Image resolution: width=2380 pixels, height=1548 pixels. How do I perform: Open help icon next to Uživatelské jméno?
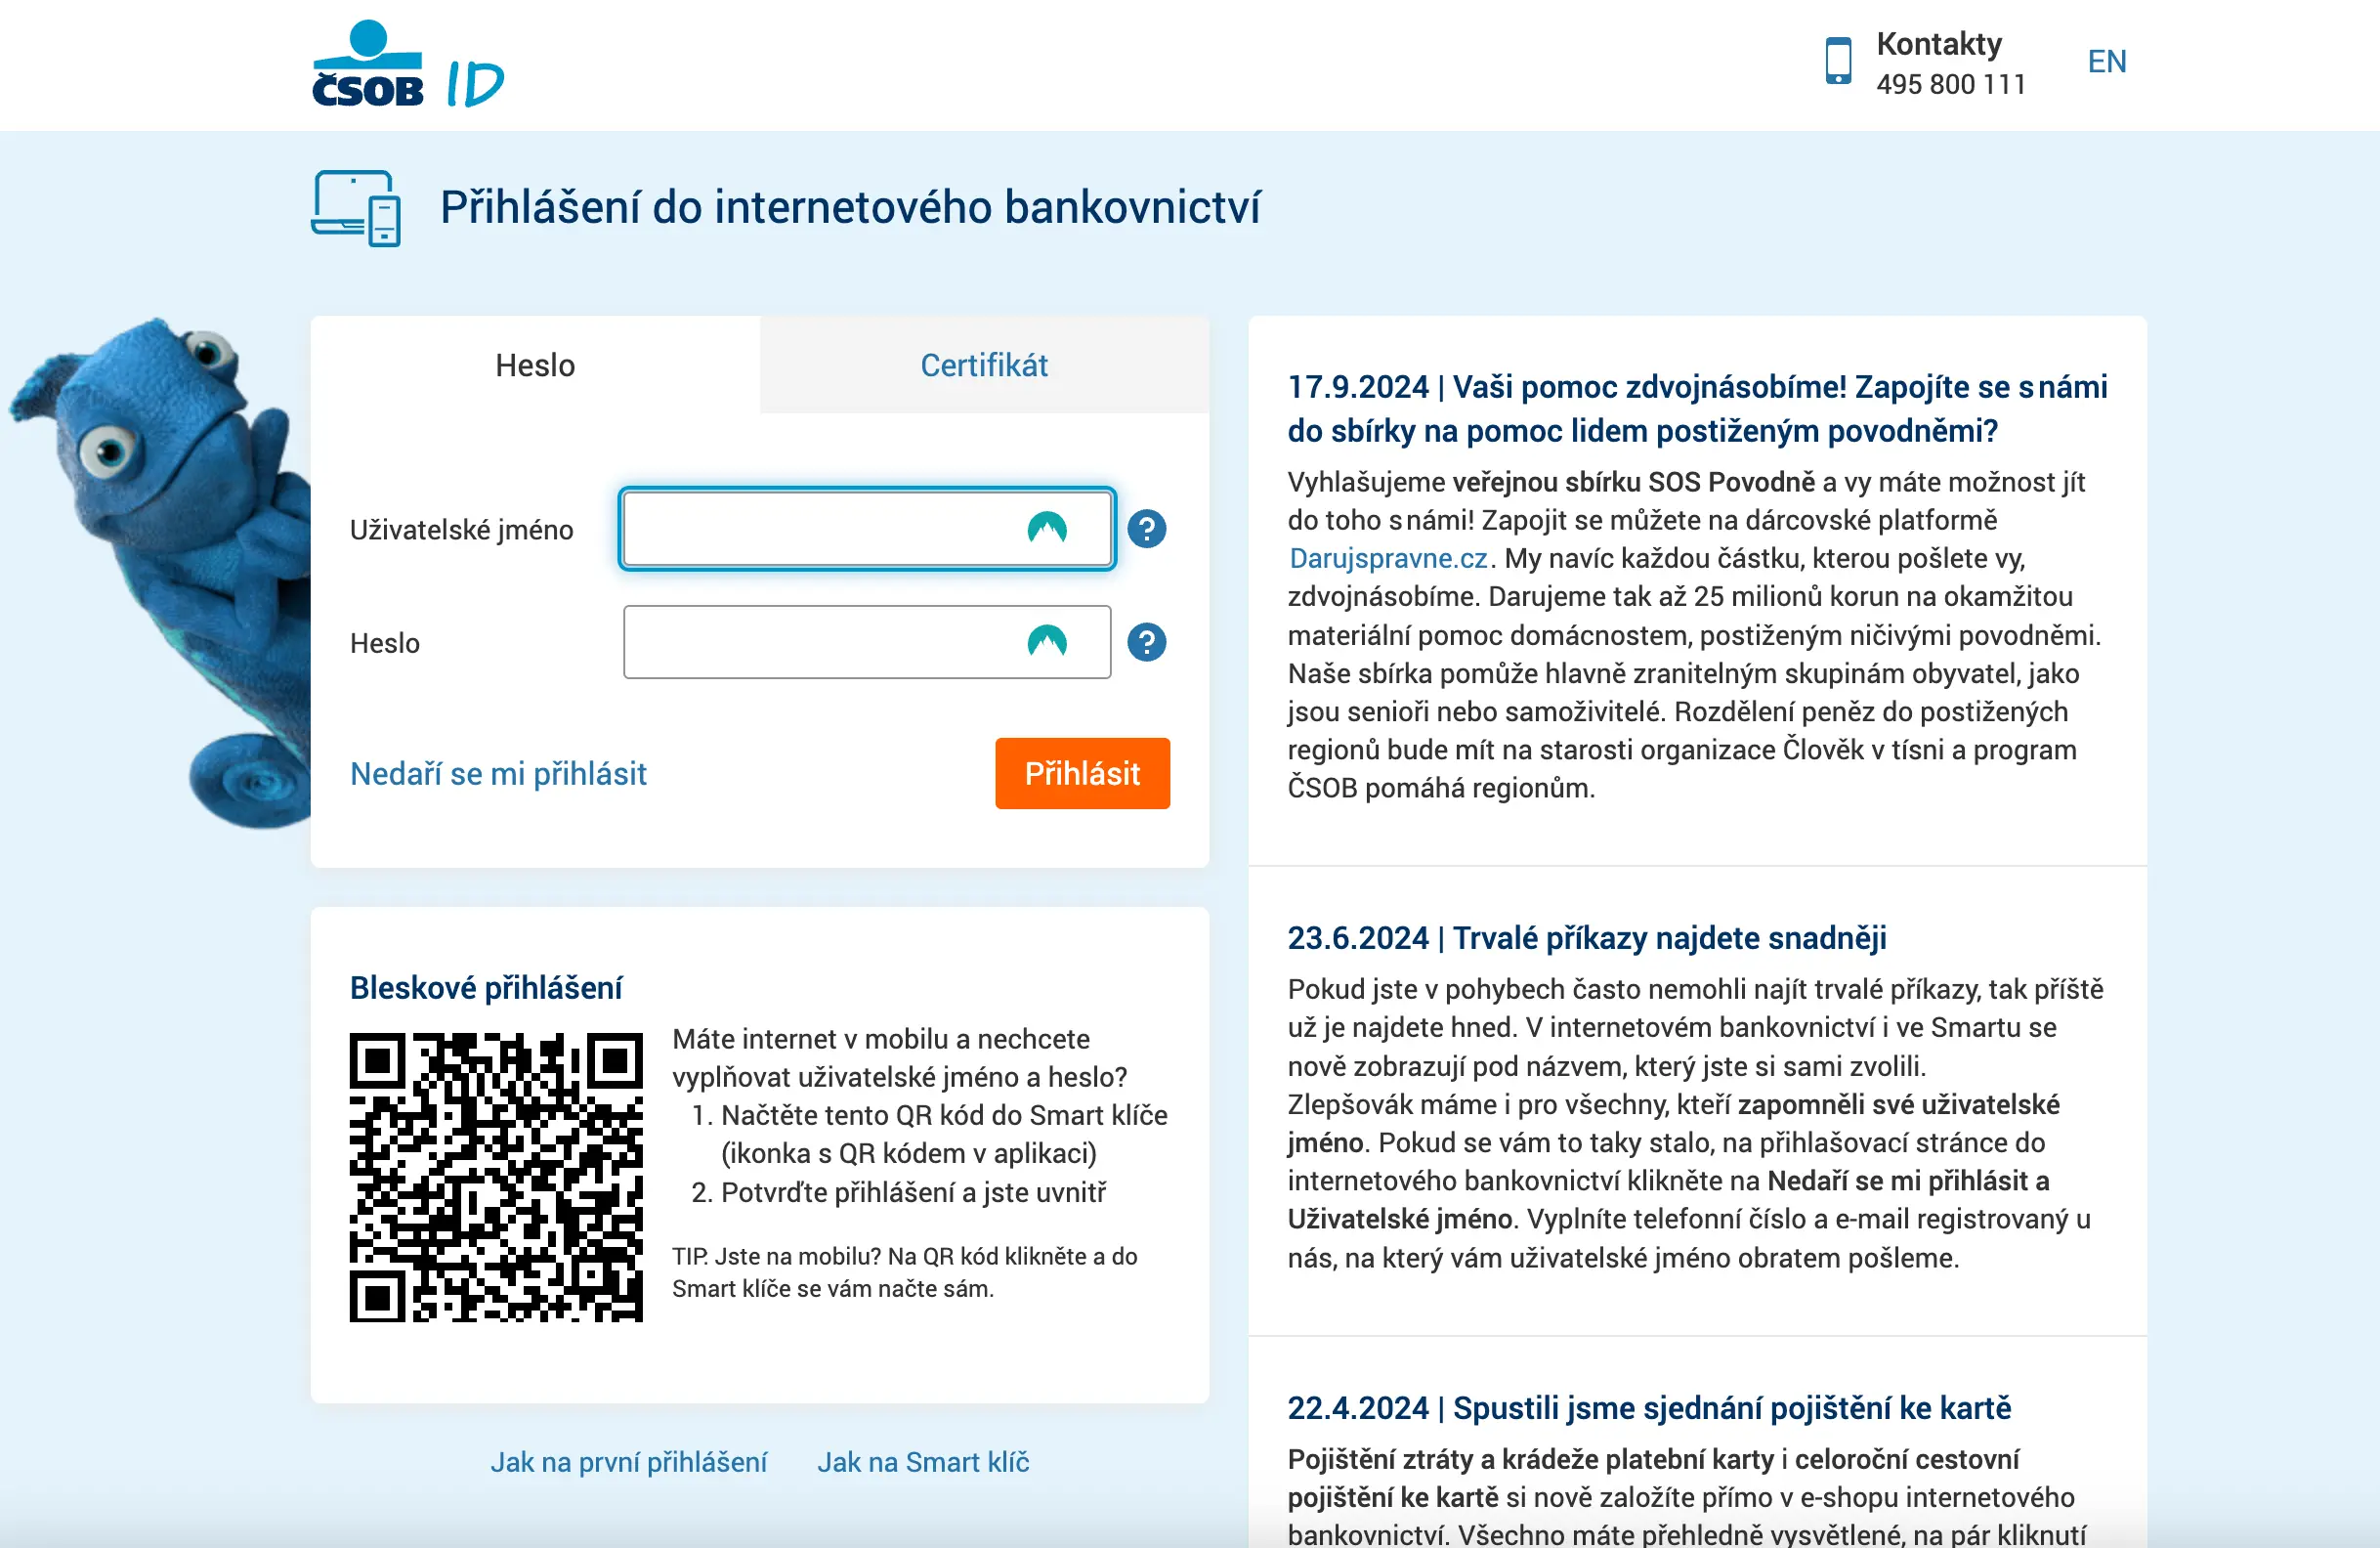point(1146,529)
